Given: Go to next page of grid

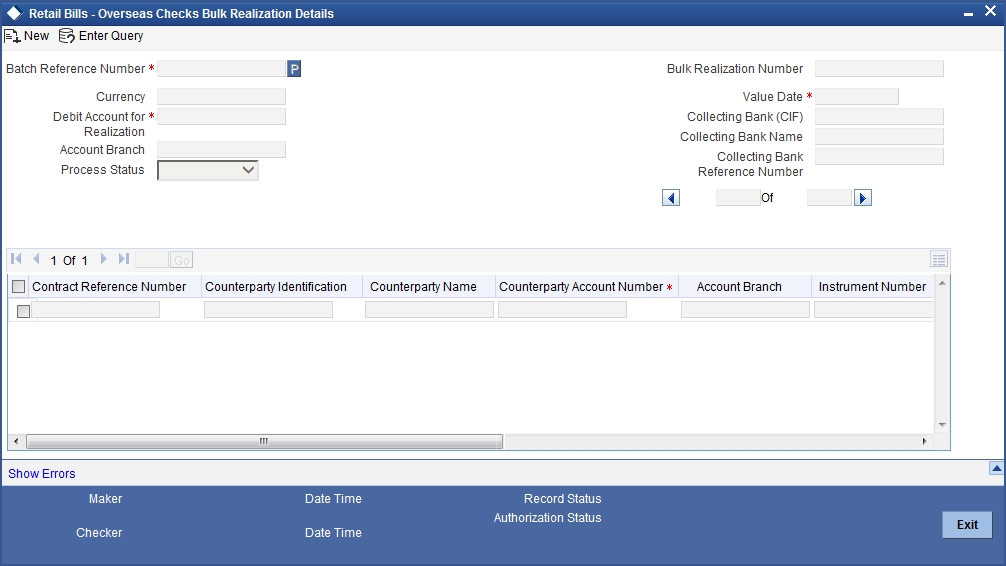Looking at the screenshot, I should (103, 259).
